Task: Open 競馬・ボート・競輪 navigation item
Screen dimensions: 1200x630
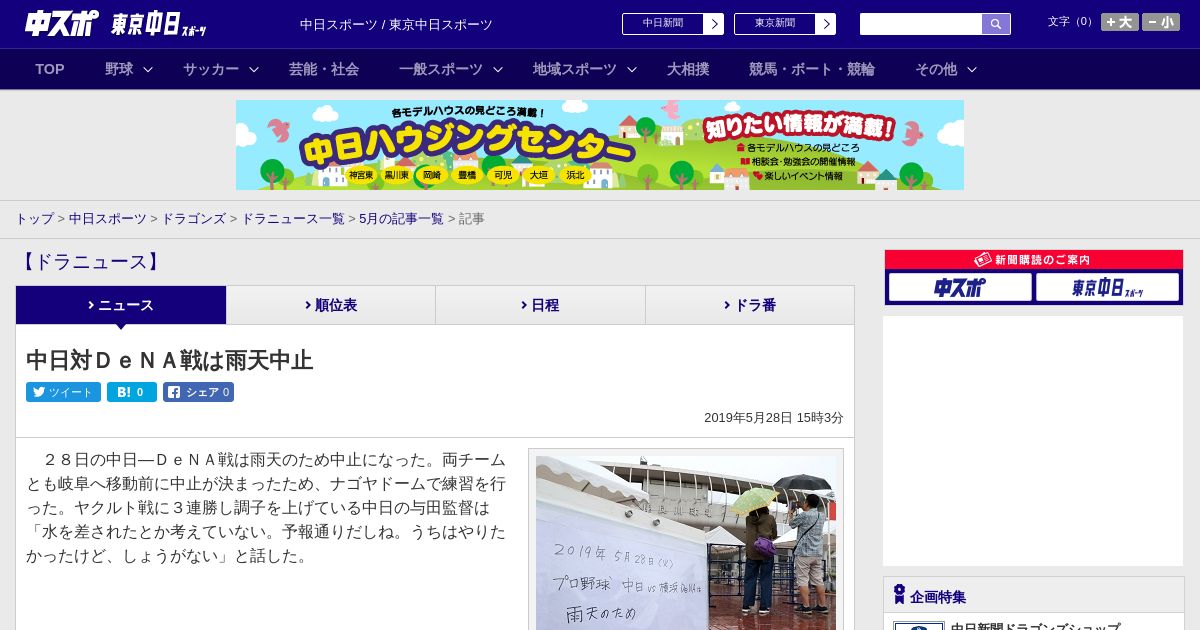Action: (x=812, y=69)
